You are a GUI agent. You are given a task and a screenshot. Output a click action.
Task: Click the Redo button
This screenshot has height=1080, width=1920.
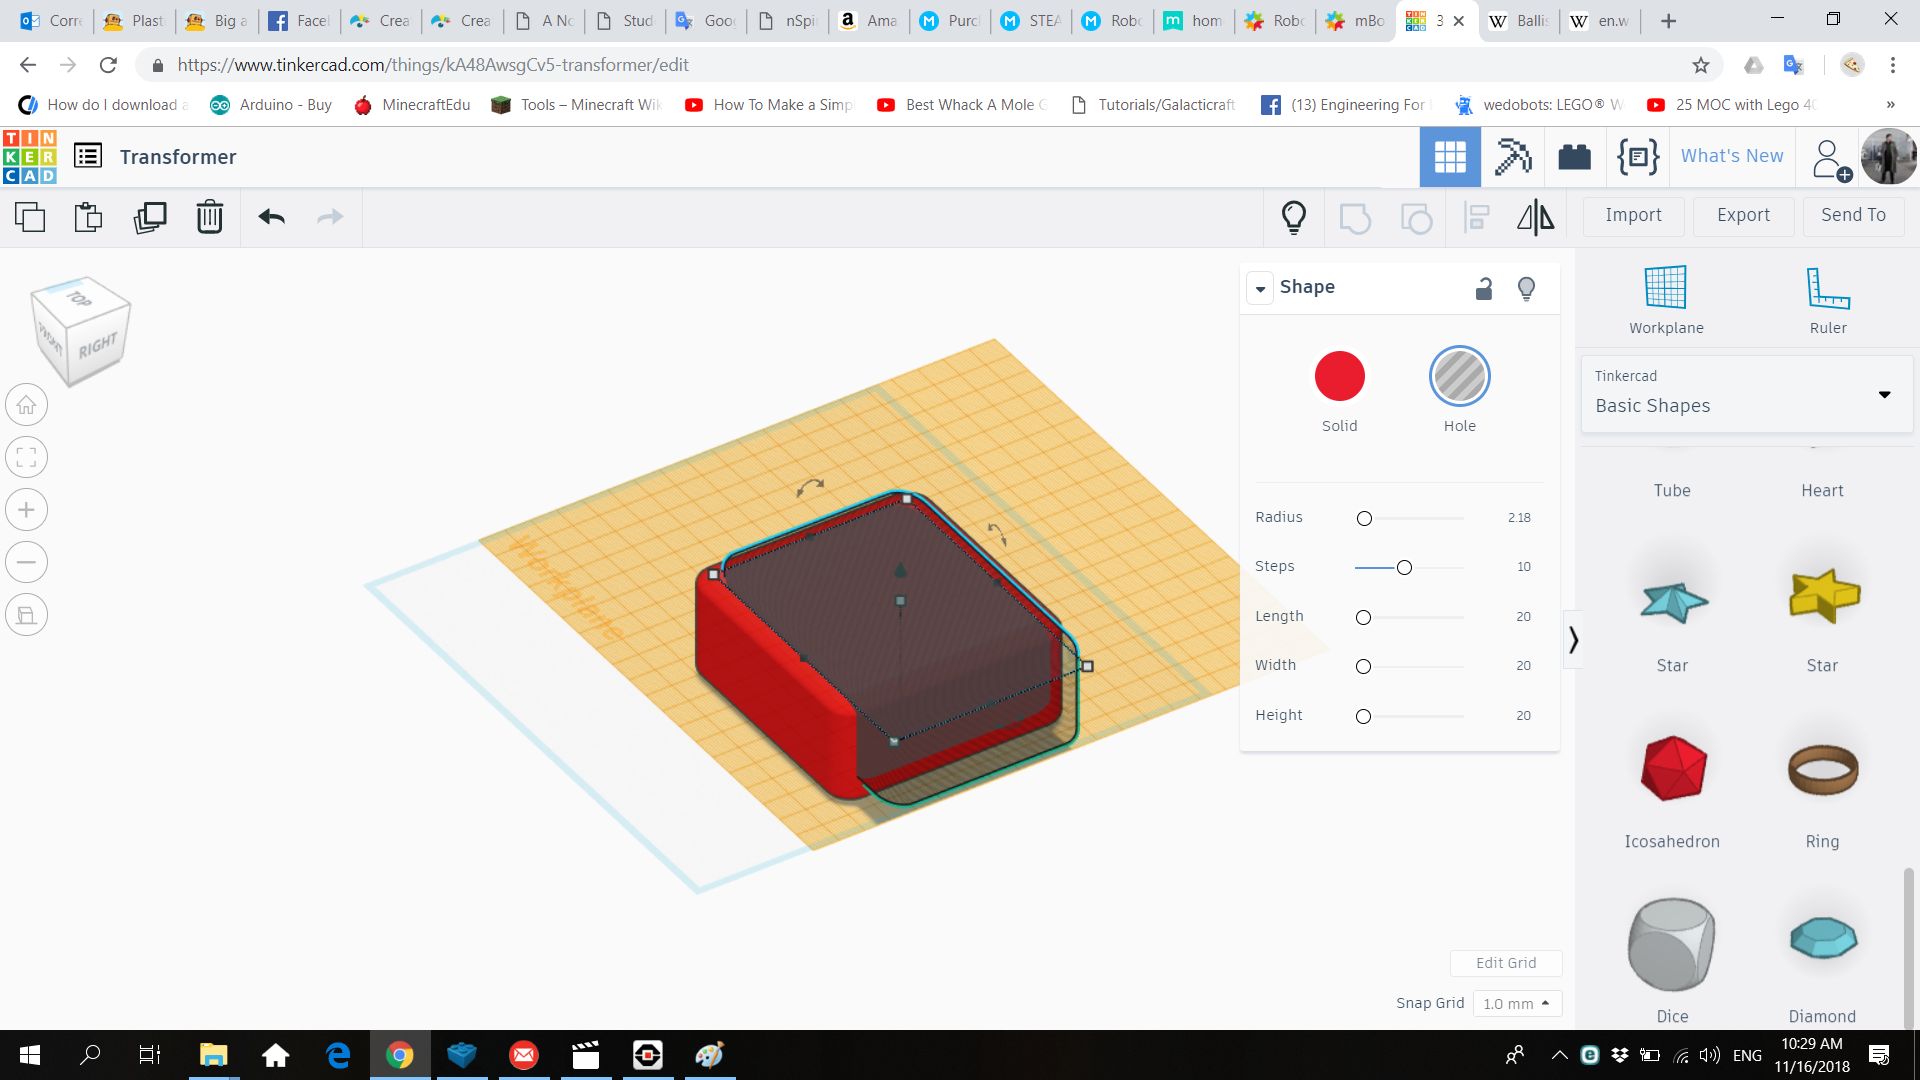click(x=331, y=216)
